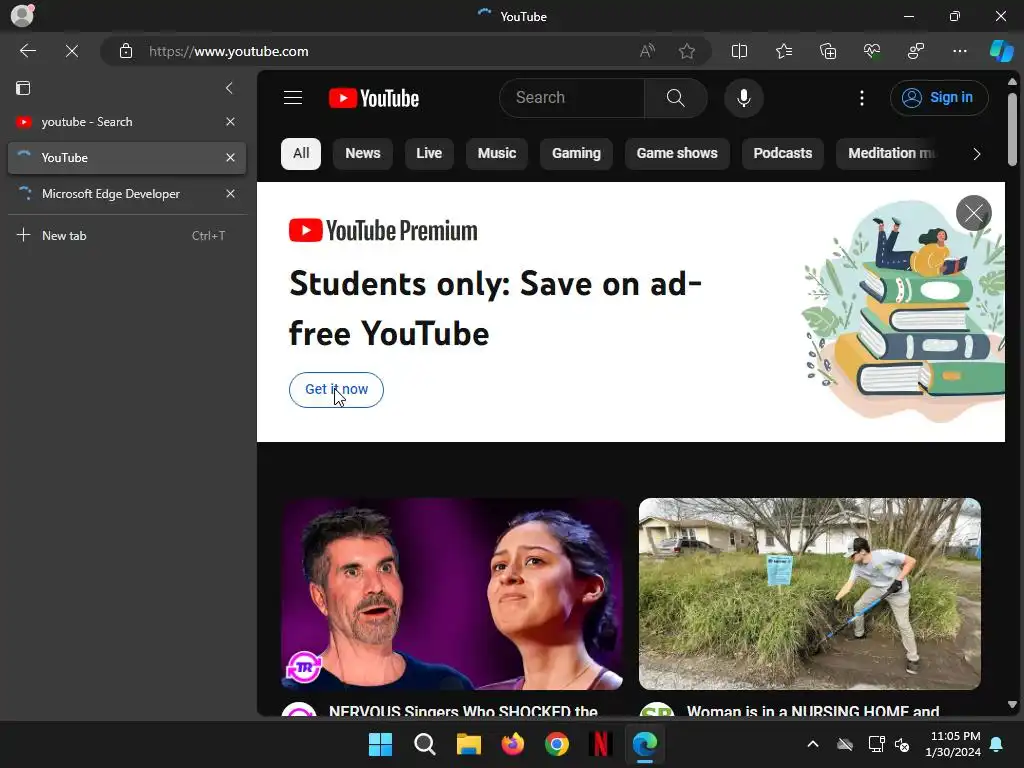Switch to Microsoft Edge Developer tab
Viewport: 1024px width, 768px height.
[127, 194]
